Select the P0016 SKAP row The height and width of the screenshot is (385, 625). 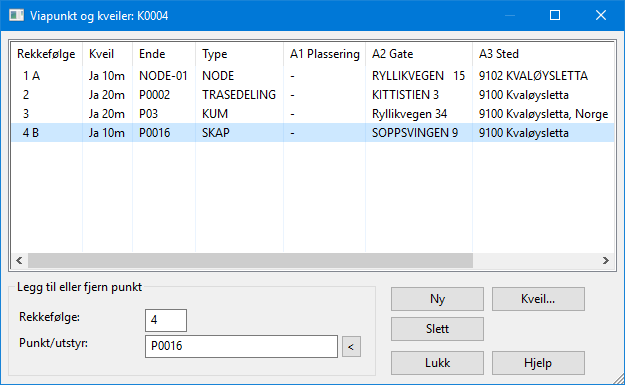[312, 133]
